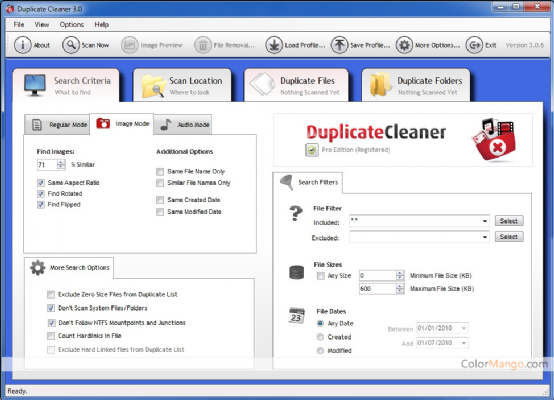Viewport: 554px width, 400px height.
Task: Click the Duplicate Cleaner red folder logo
Action: pyautogui.click(x=494, y=140)
